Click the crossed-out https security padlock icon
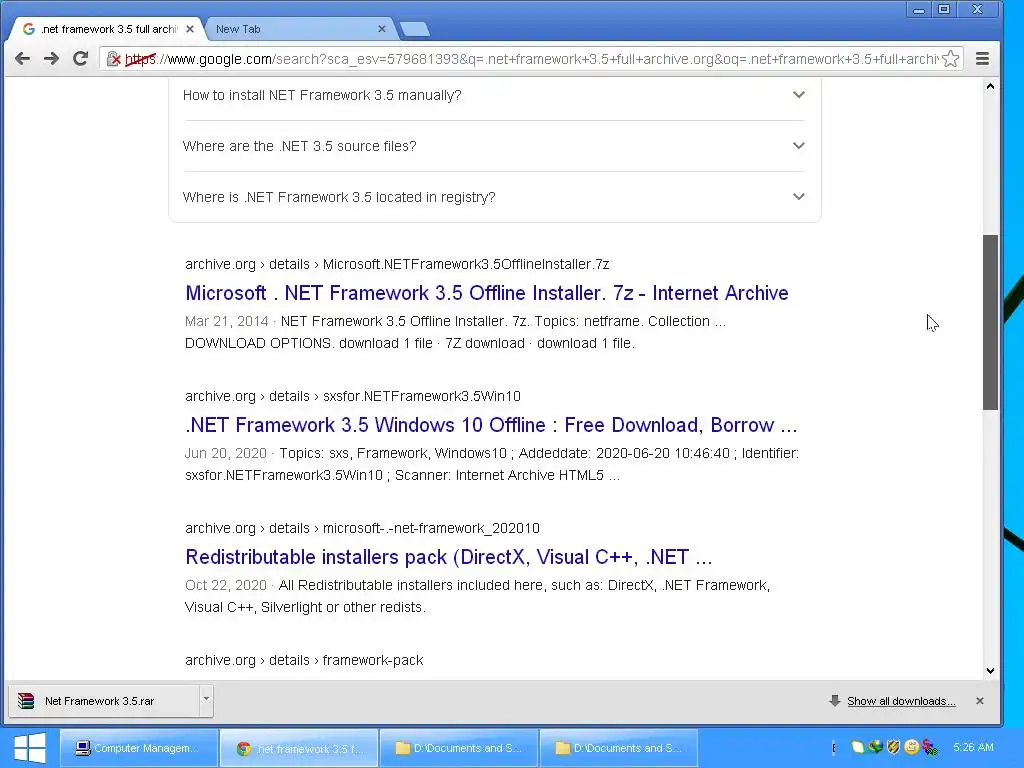 point(114,59)
